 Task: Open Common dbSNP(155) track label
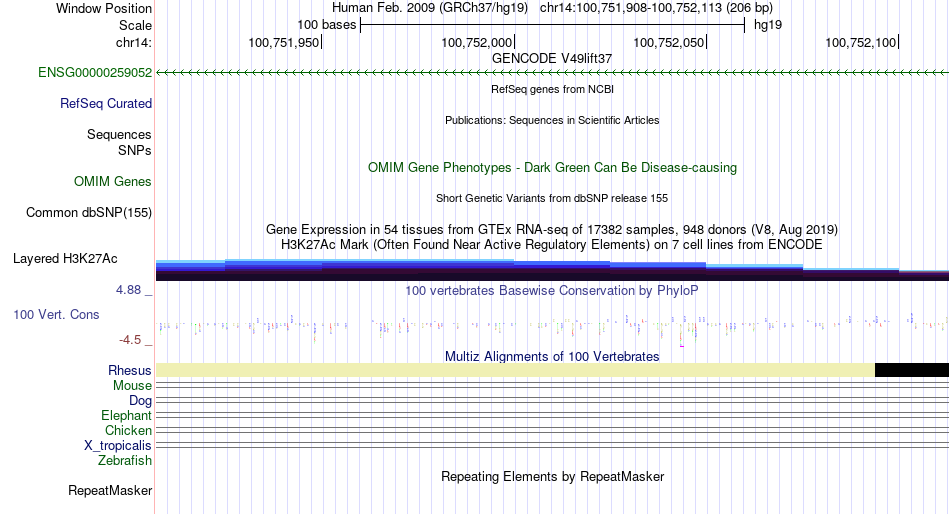(x=89, y=213)
